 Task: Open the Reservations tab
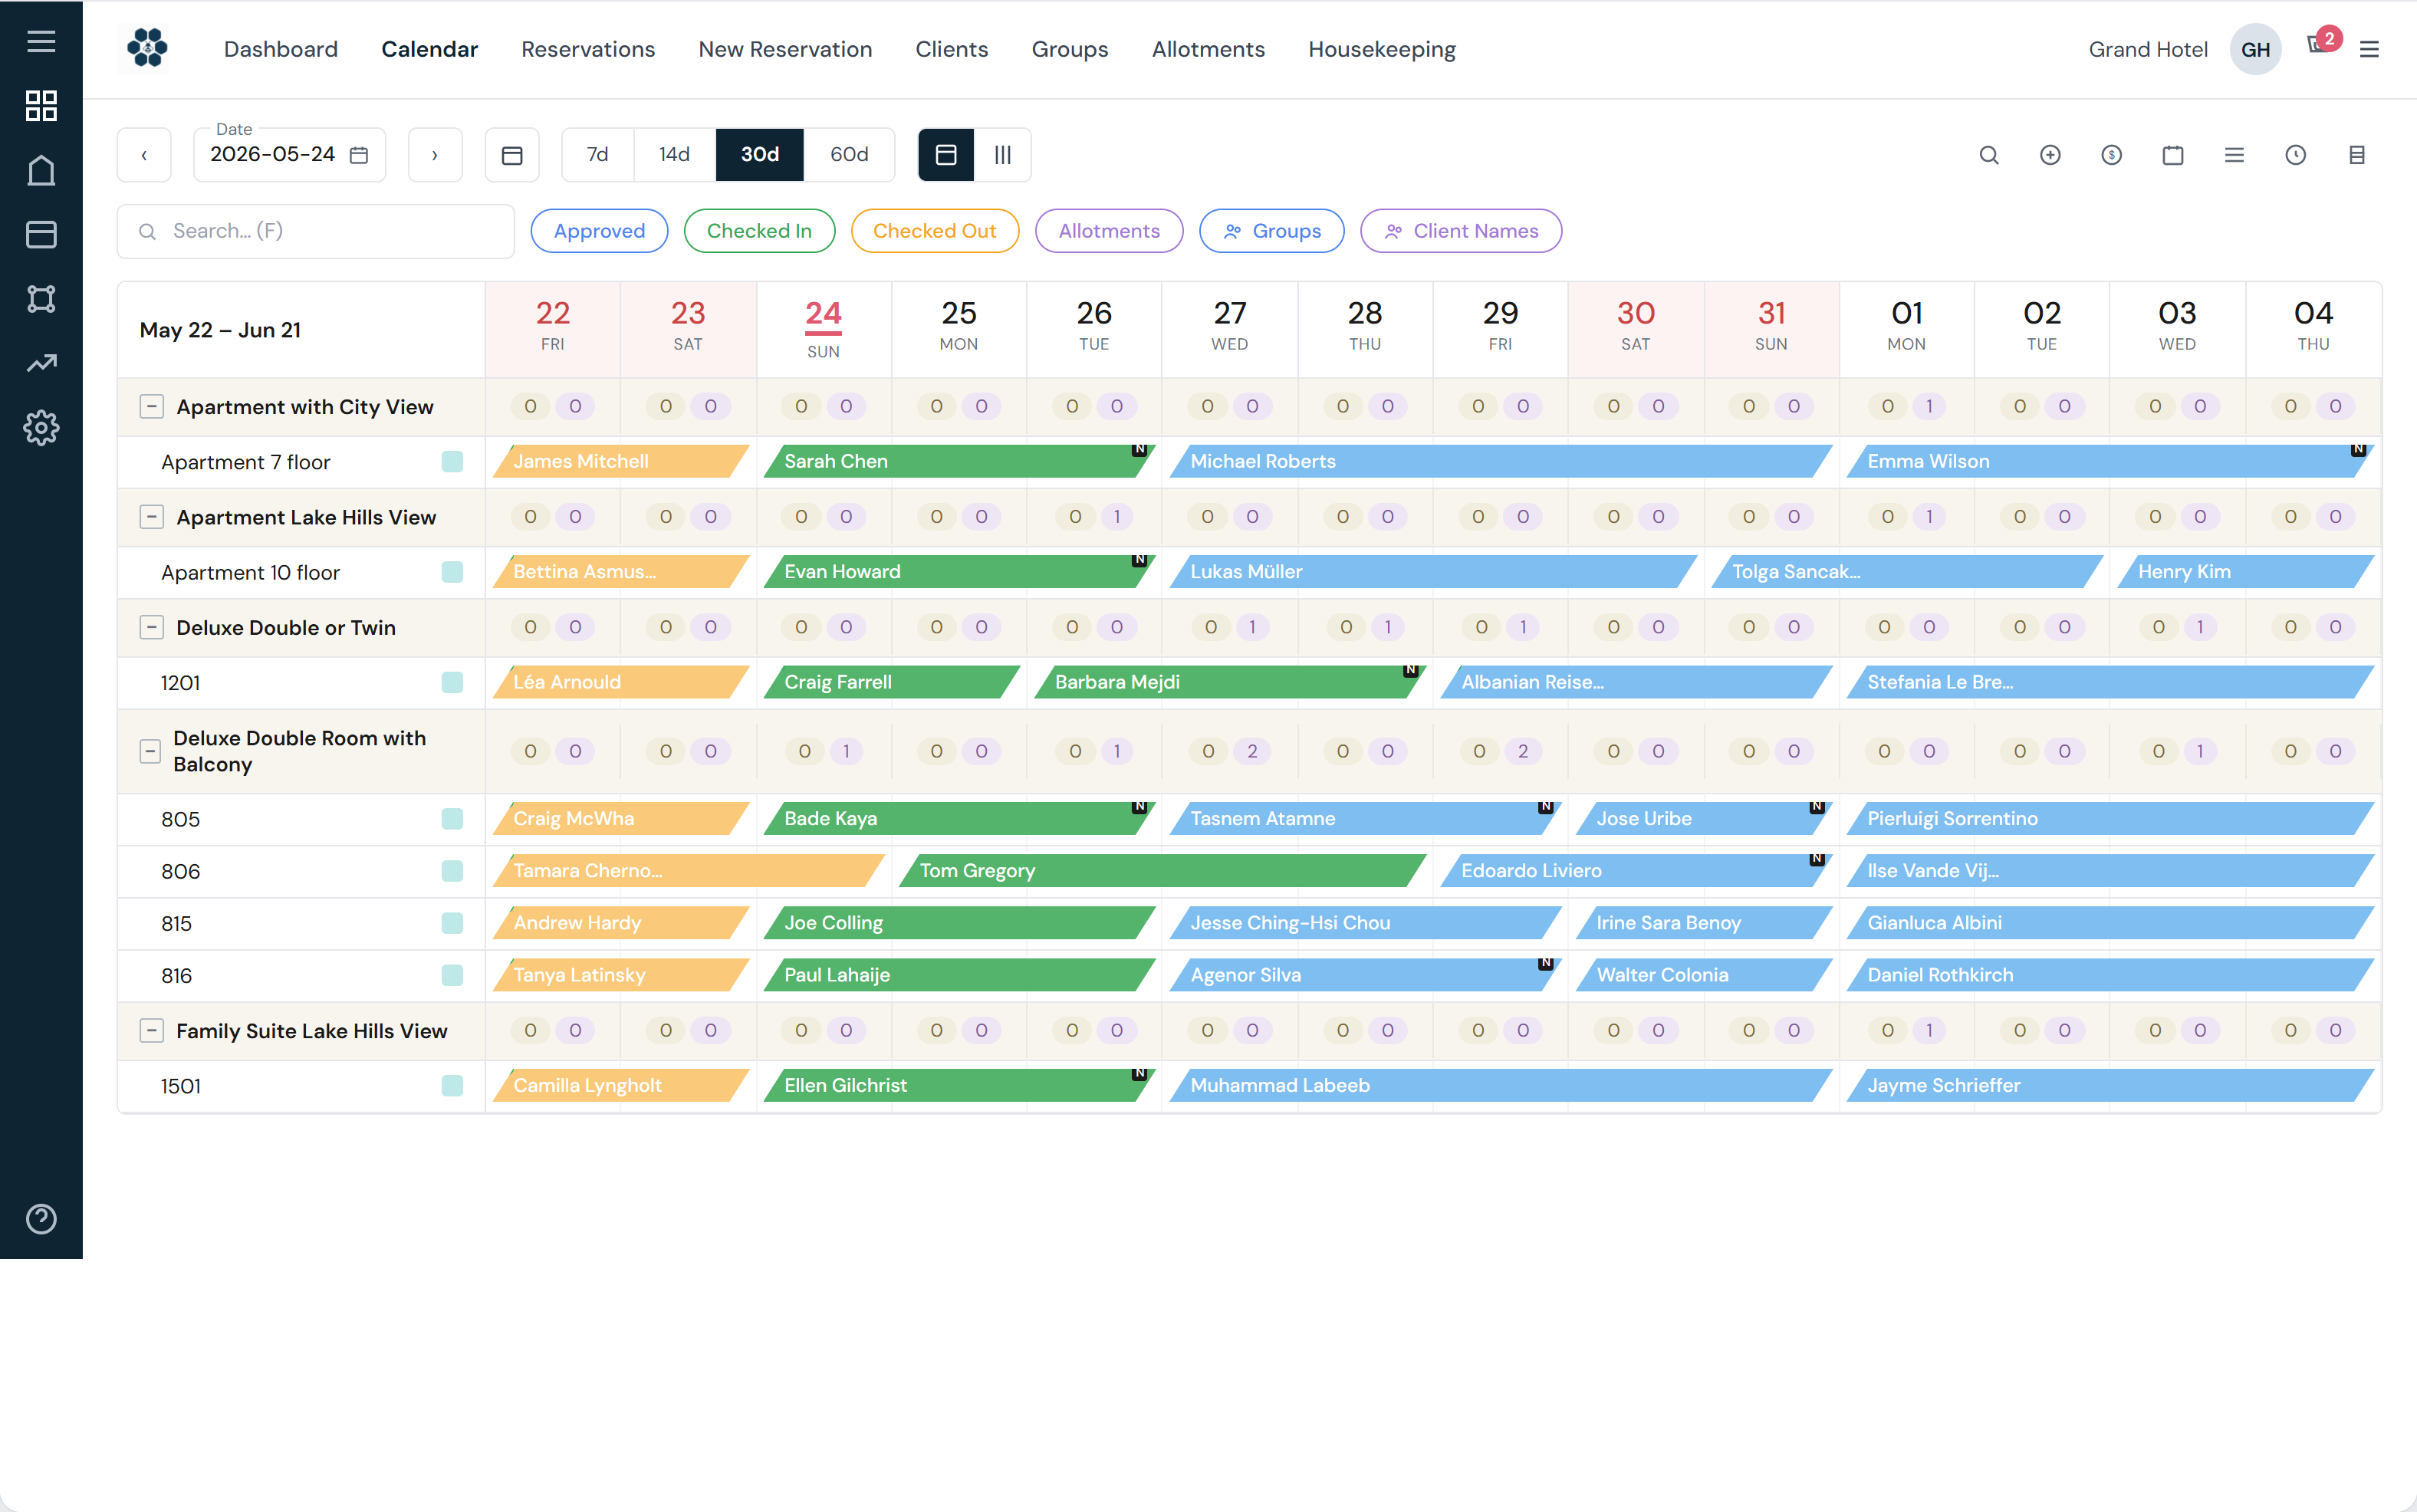588,49
